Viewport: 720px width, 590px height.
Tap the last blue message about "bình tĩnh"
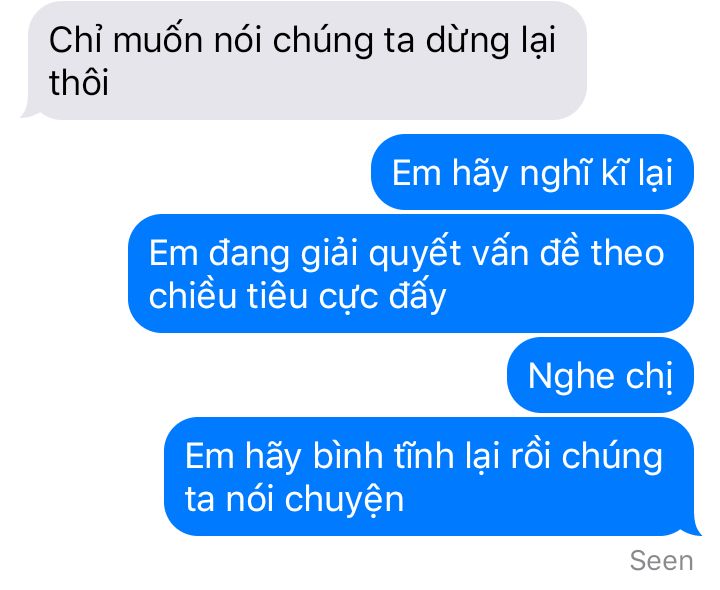coord(432,477)
